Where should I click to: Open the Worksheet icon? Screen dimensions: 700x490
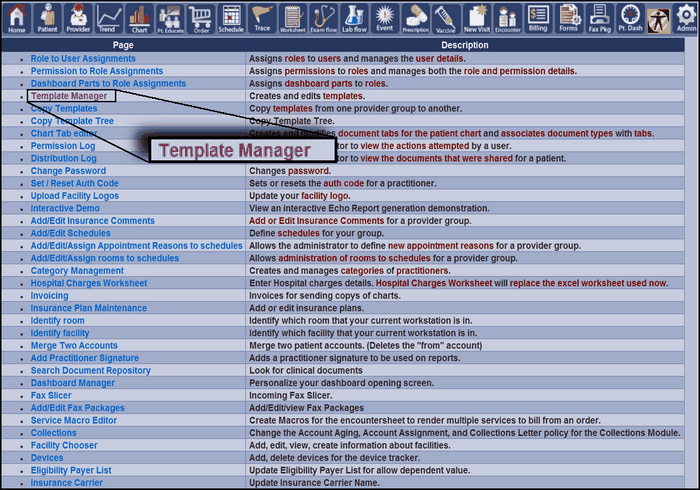pos(292,18)
